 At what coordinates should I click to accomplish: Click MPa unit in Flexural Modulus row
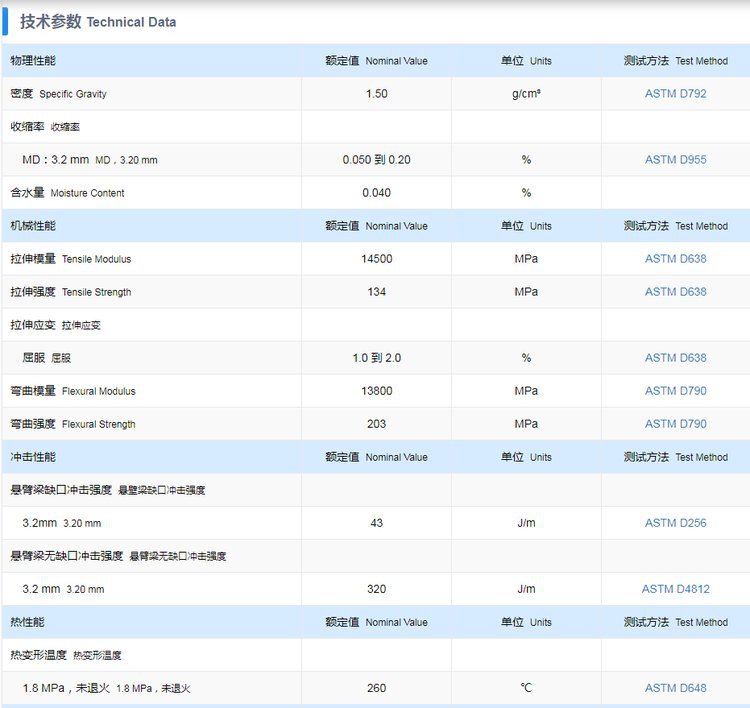[526, 391]
